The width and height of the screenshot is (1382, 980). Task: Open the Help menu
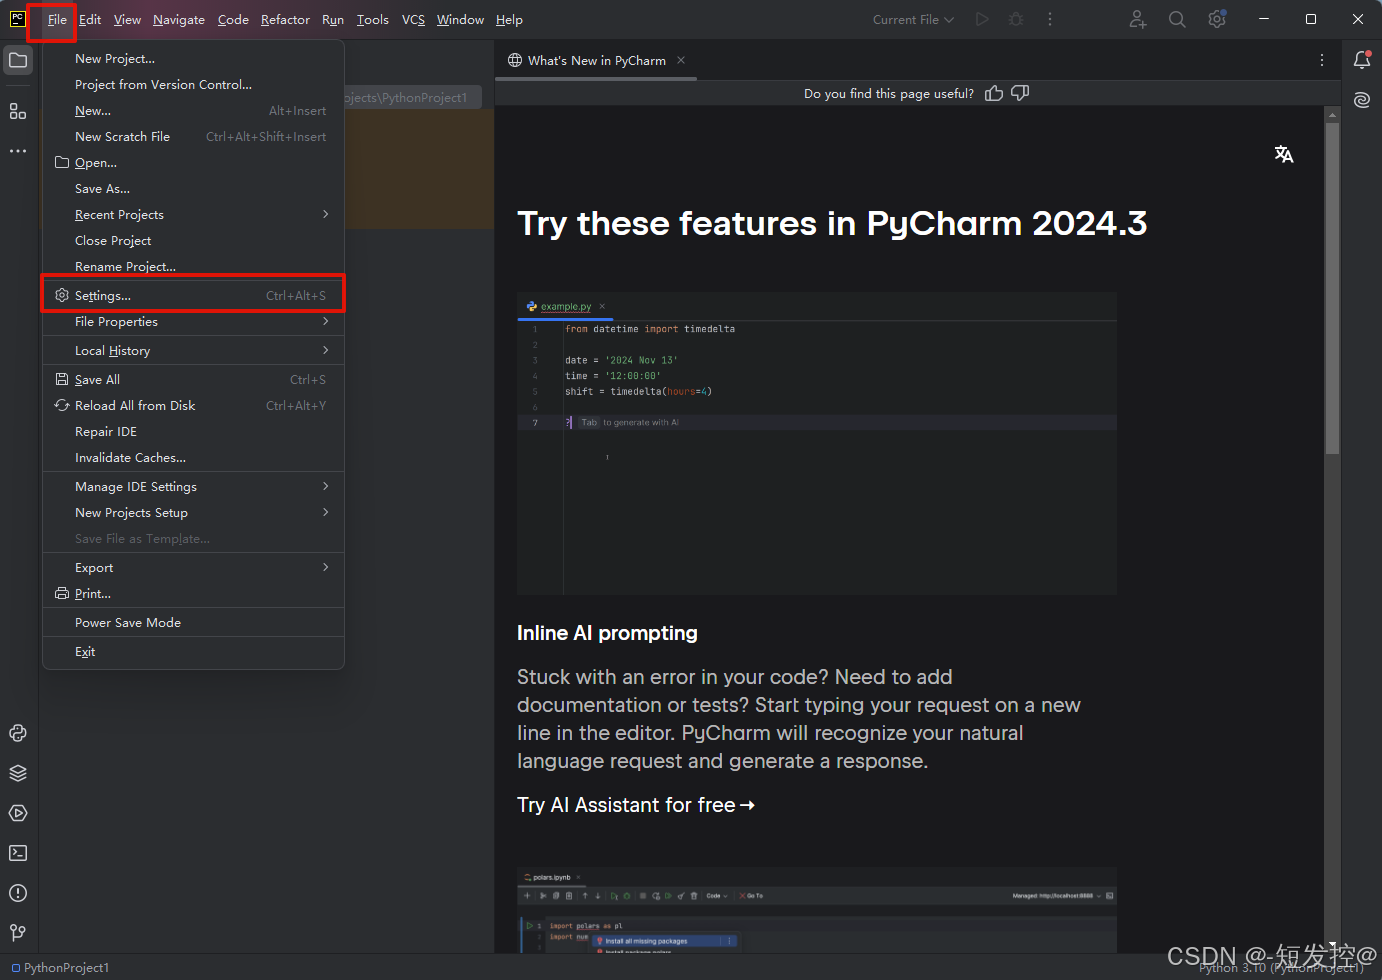coord(509,19)
